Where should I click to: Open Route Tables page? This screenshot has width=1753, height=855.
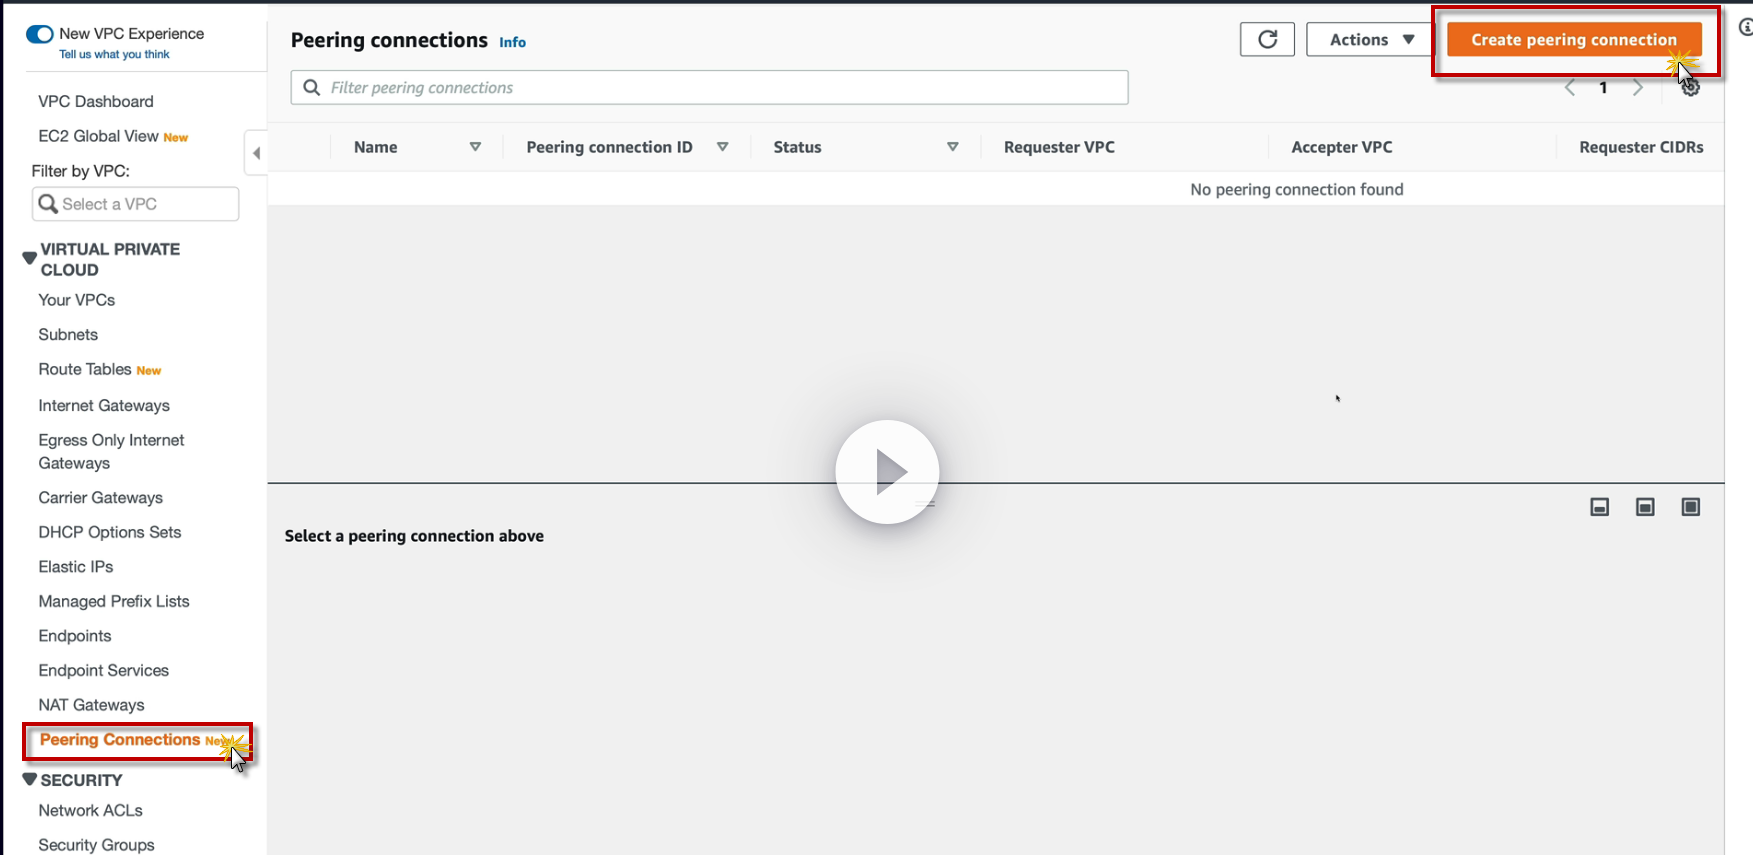85,369
